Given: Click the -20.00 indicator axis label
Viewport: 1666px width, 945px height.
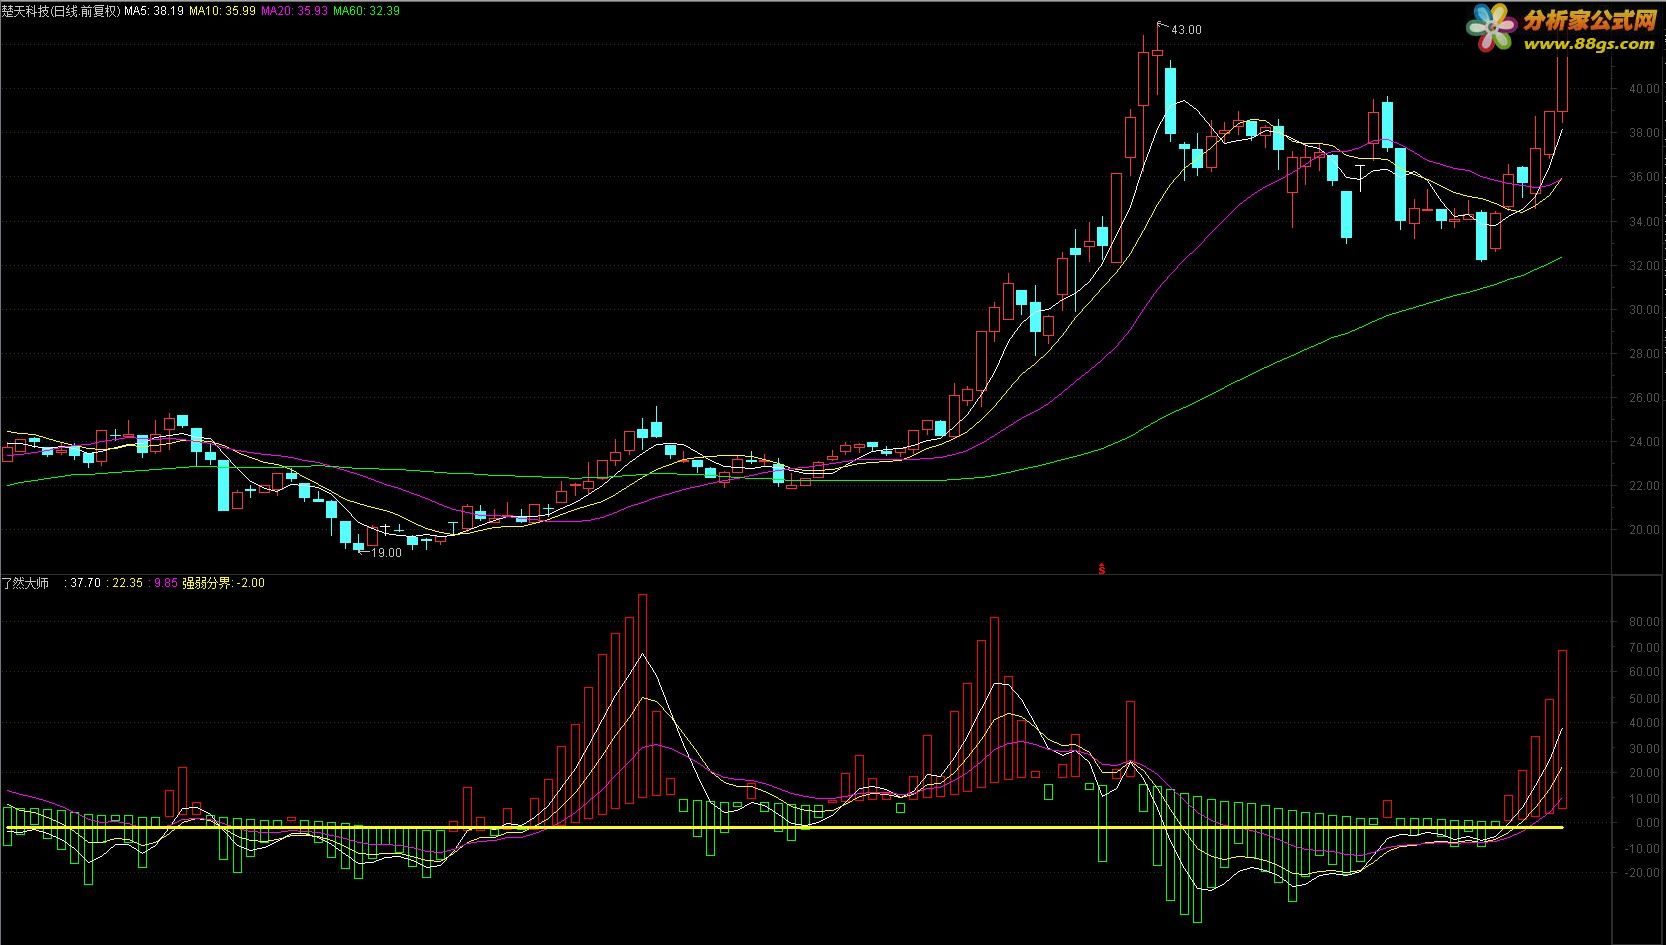Looking at the screenshot, I should [1642, 874].
